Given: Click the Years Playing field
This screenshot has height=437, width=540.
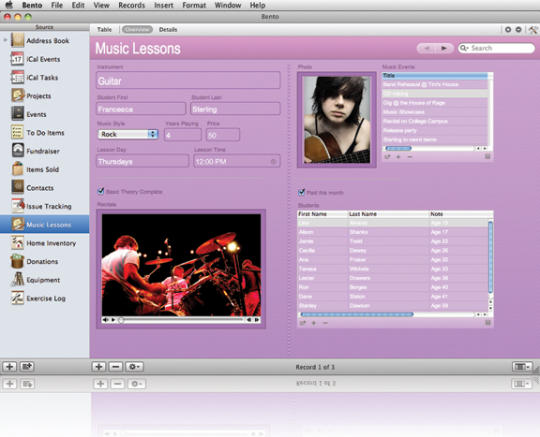Looking at the screenshot, I should coord(183,135).
